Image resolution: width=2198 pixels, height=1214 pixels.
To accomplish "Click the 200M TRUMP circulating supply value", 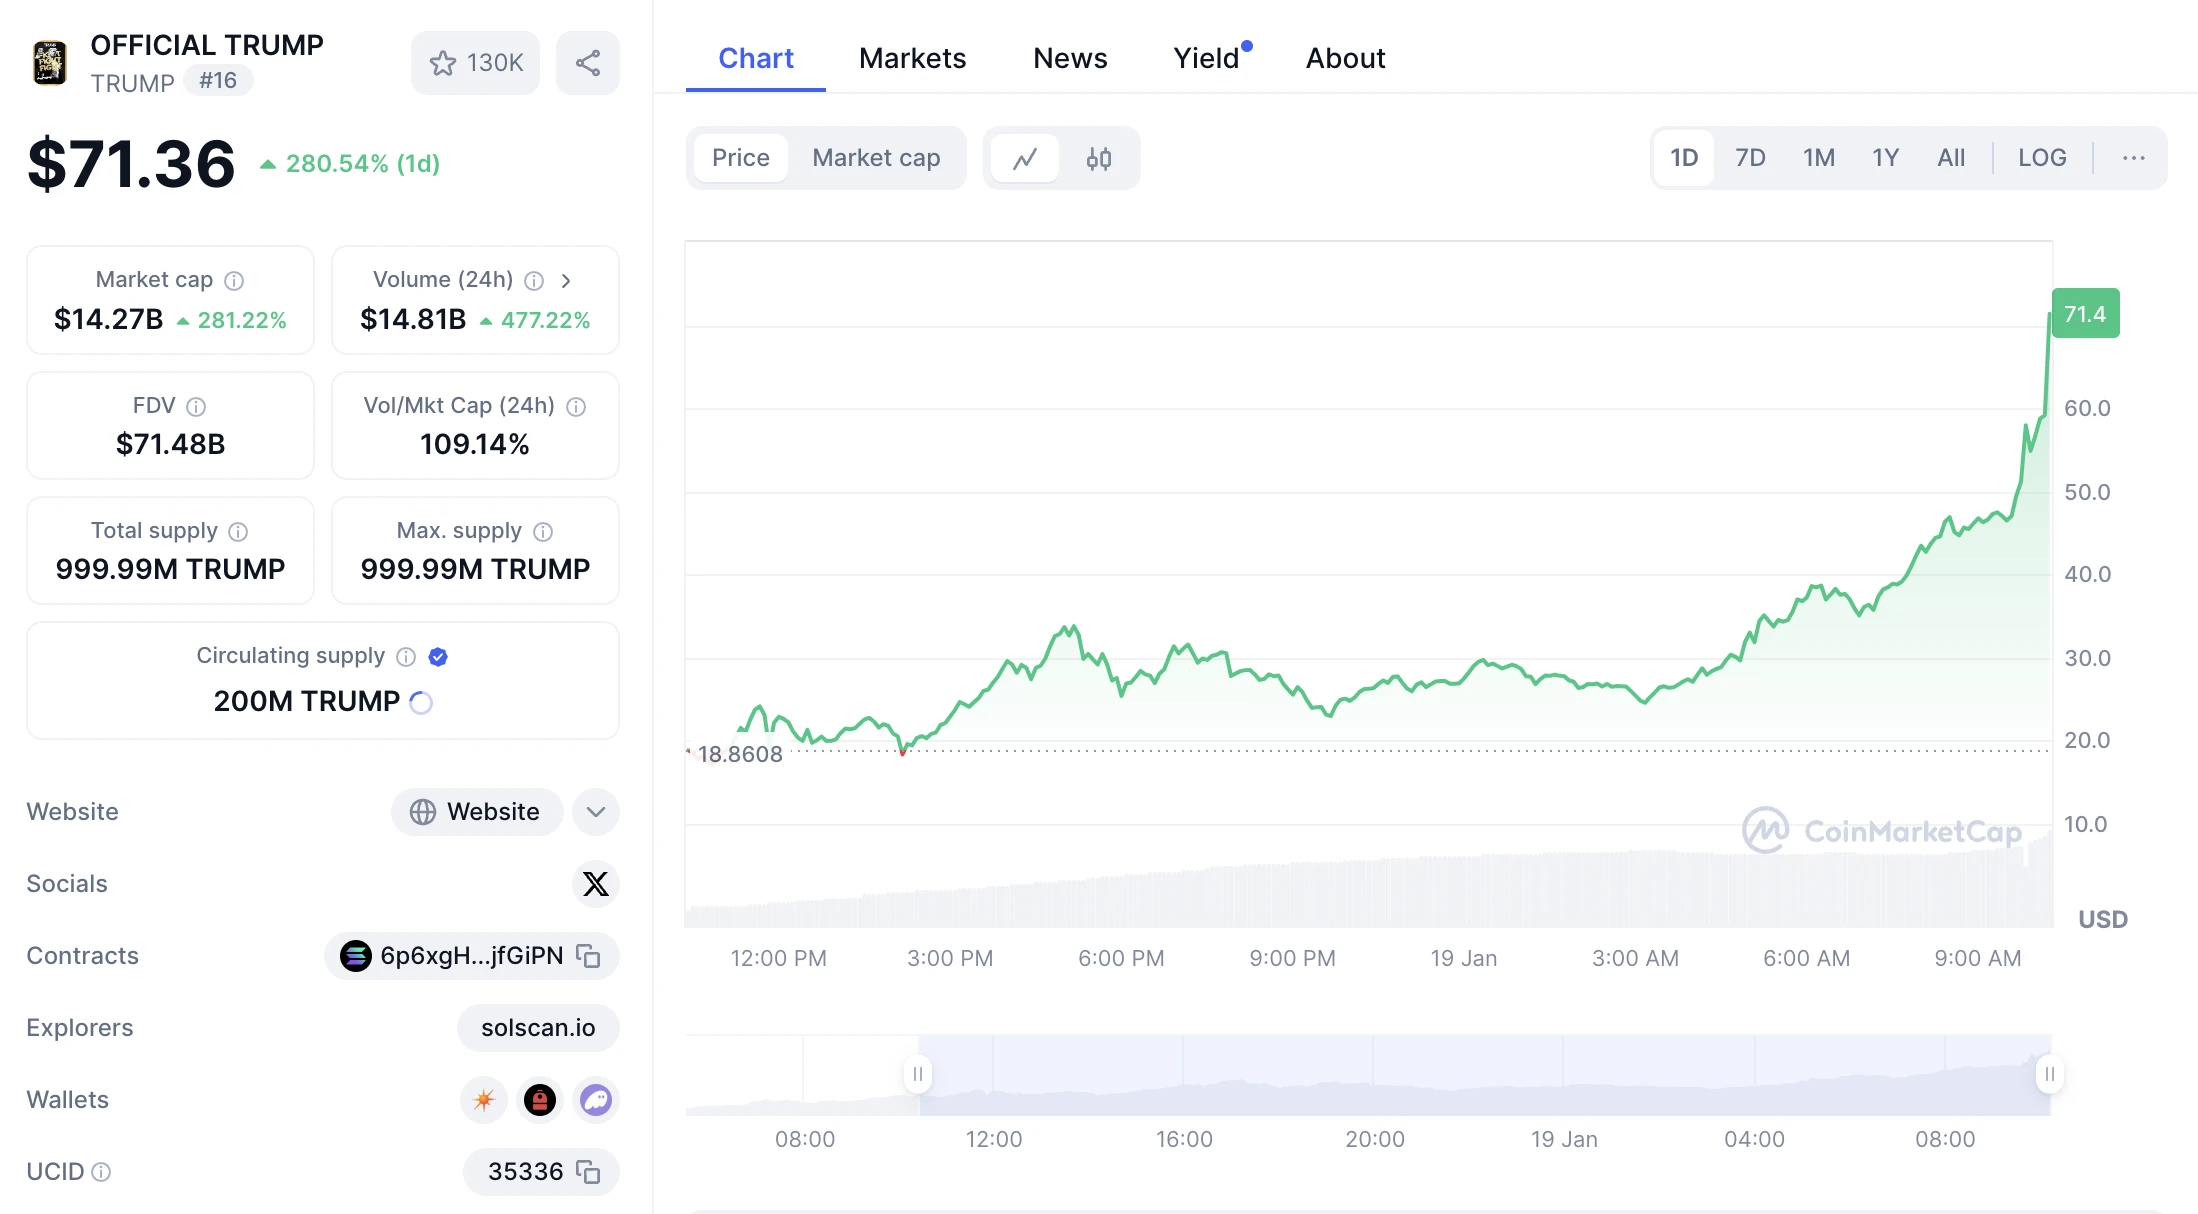I will (307, 702).
